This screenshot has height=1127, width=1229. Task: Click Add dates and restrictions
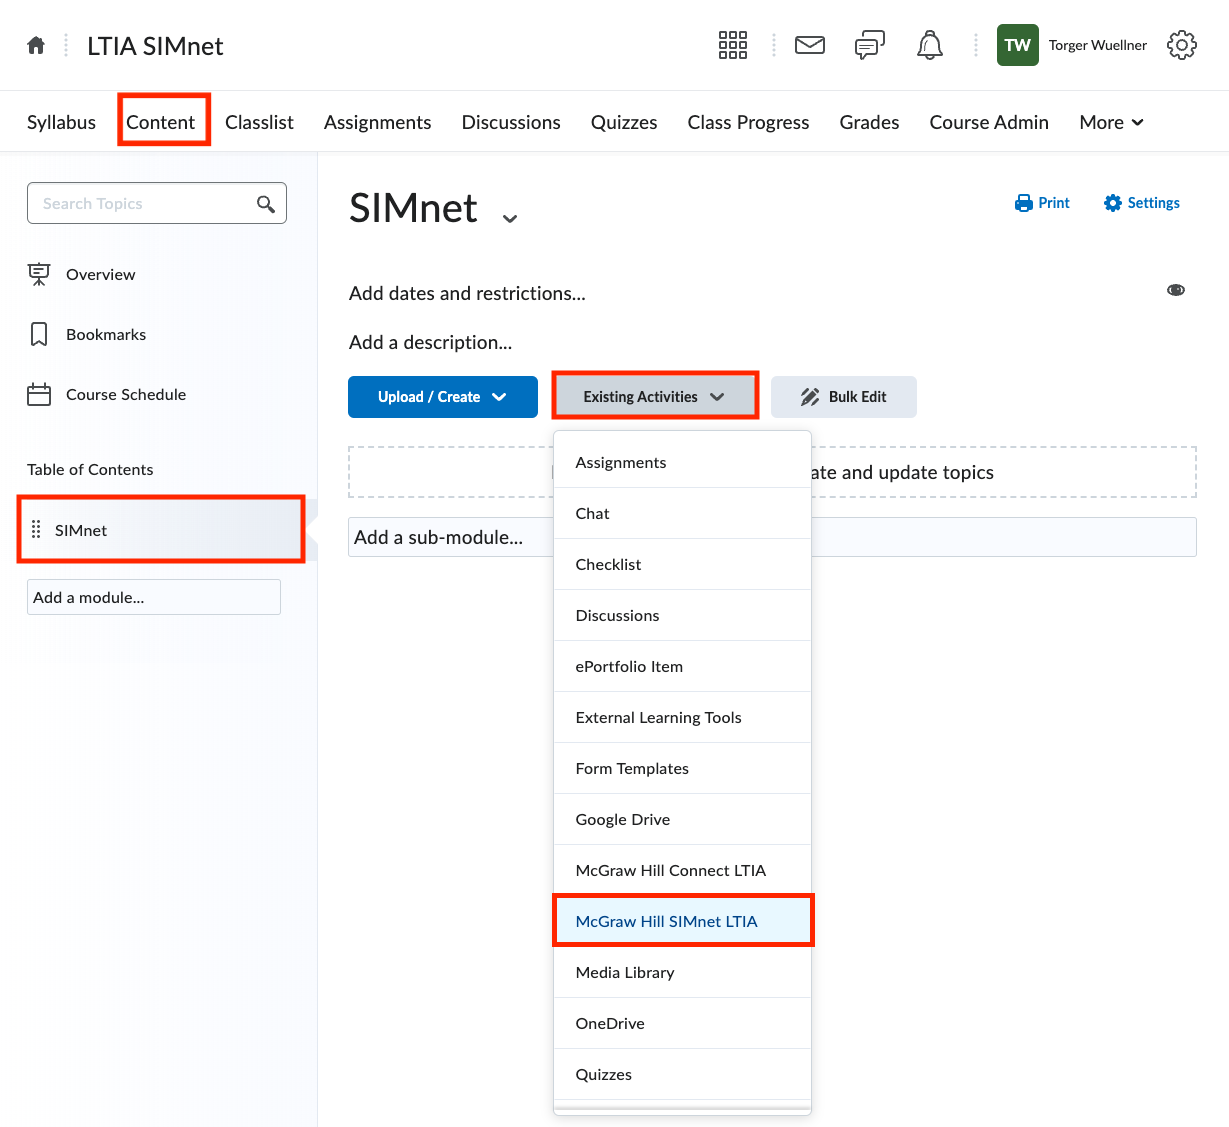[467, 293]
